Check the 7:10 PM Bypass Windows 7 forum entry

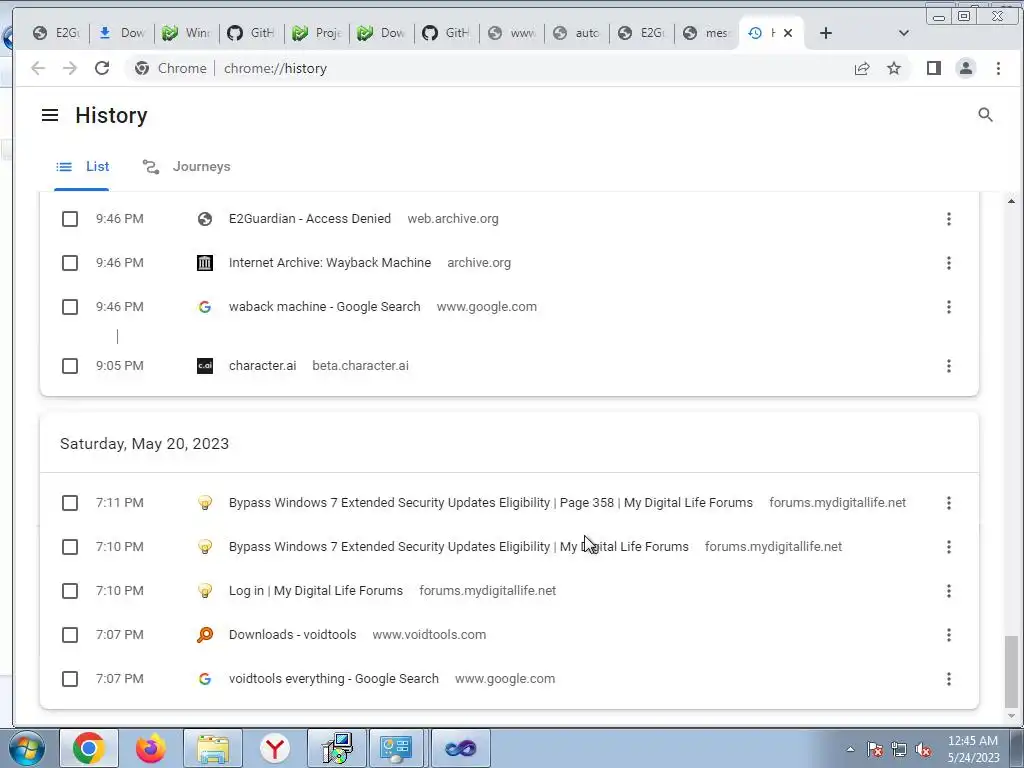[70, 547]
